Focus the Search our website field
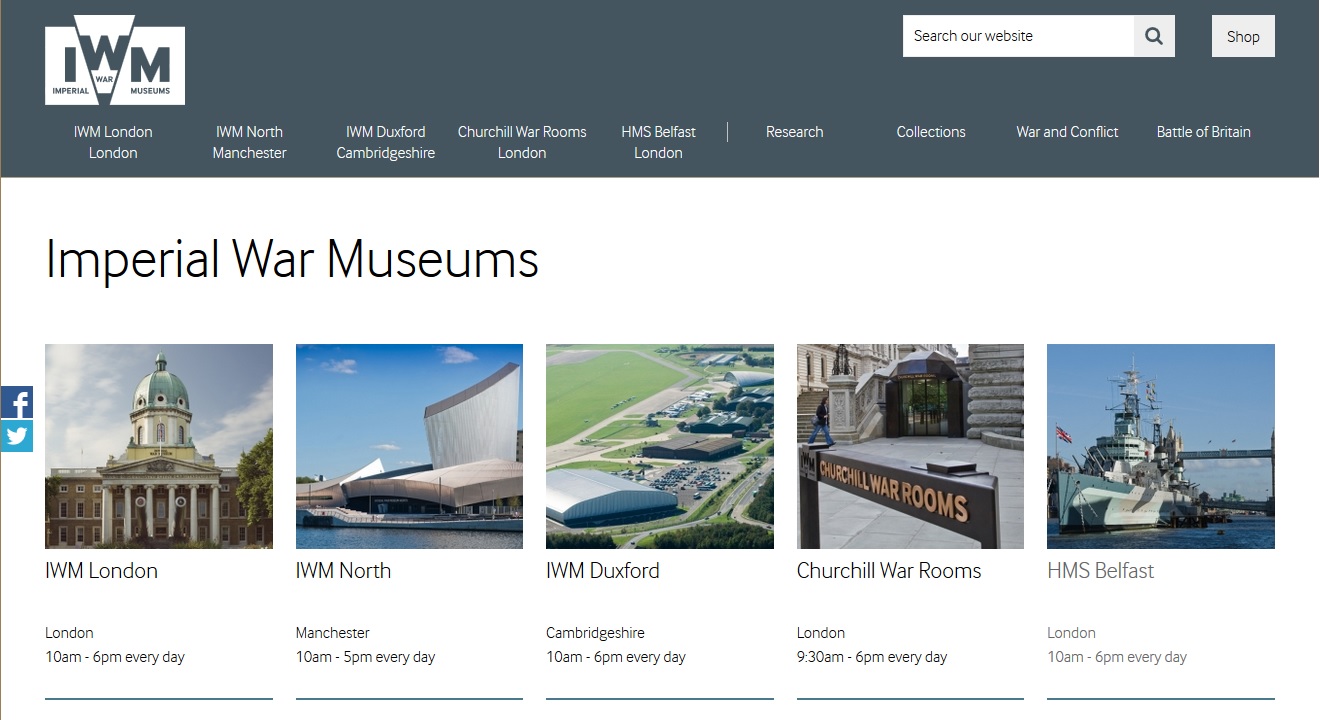Viewport: 1320px width, 720px height. (x=1018, y=36)
